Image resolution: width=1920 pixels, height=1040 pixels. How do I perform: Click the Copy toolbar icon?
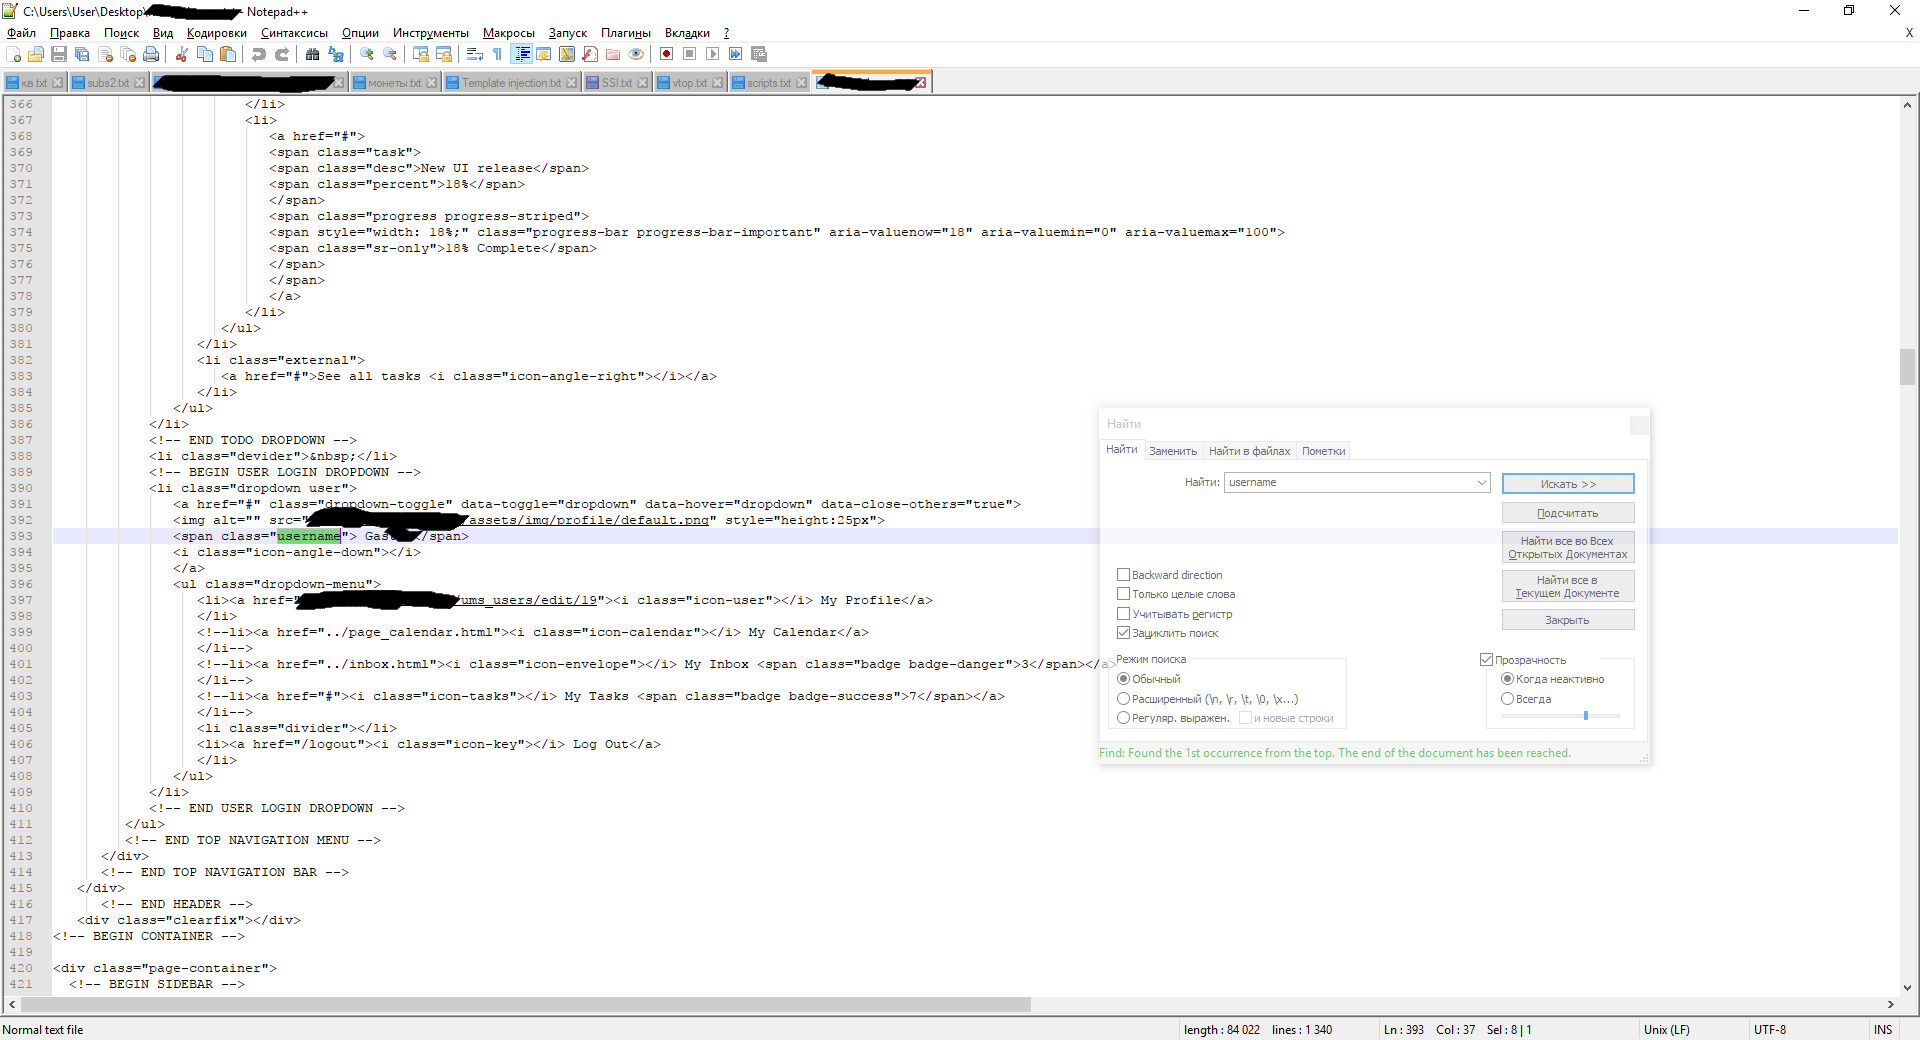tap(205, 54)
